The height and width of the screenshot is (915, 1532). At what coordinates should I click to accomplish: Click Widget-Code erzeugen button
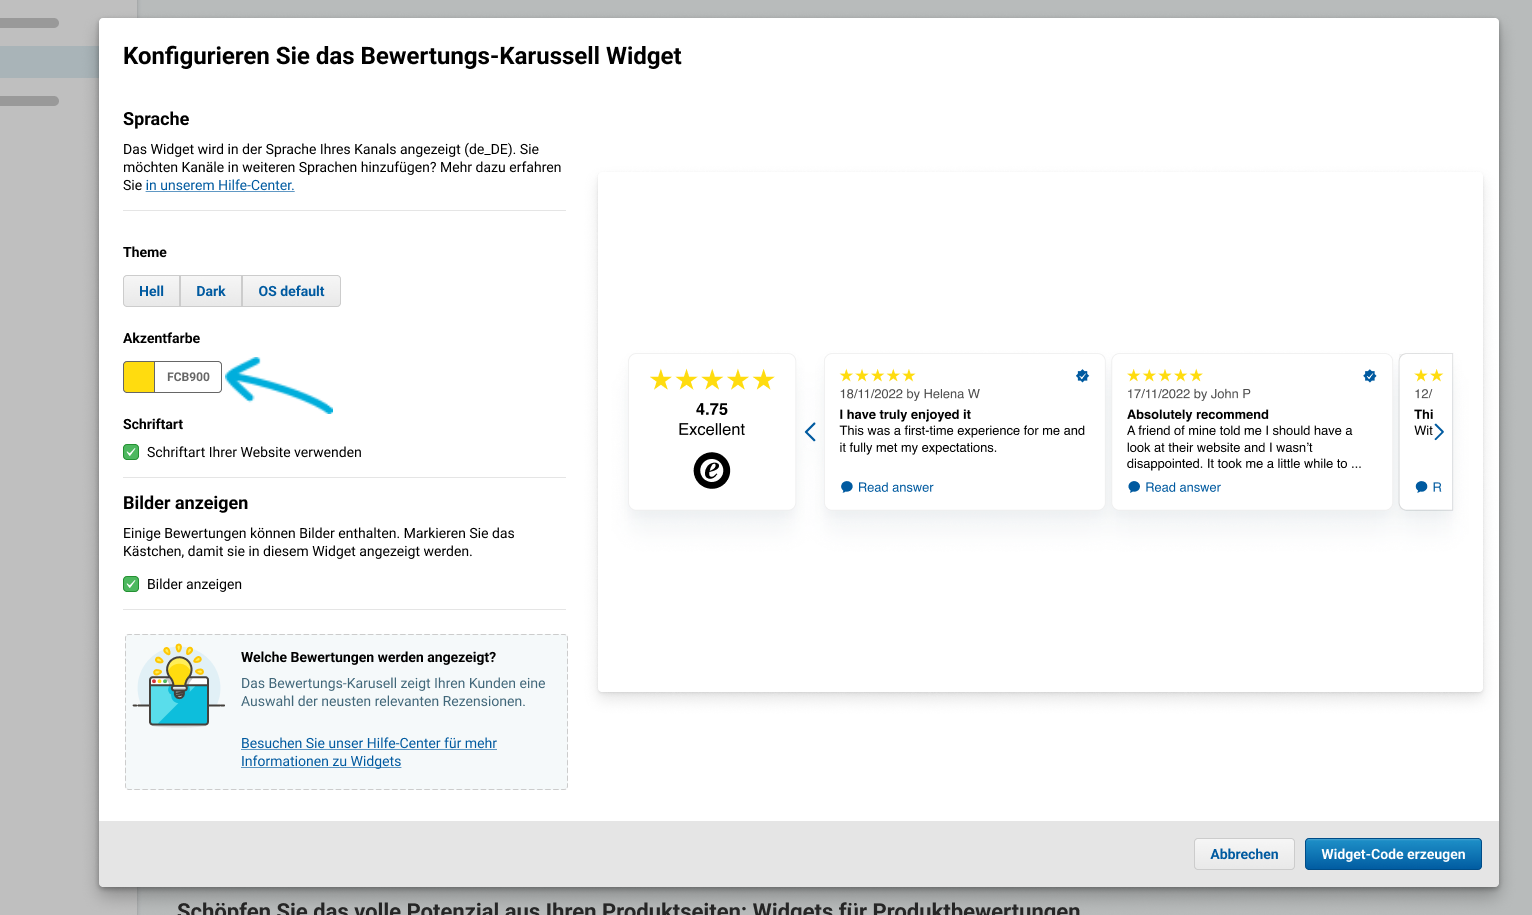(1393, 854)
